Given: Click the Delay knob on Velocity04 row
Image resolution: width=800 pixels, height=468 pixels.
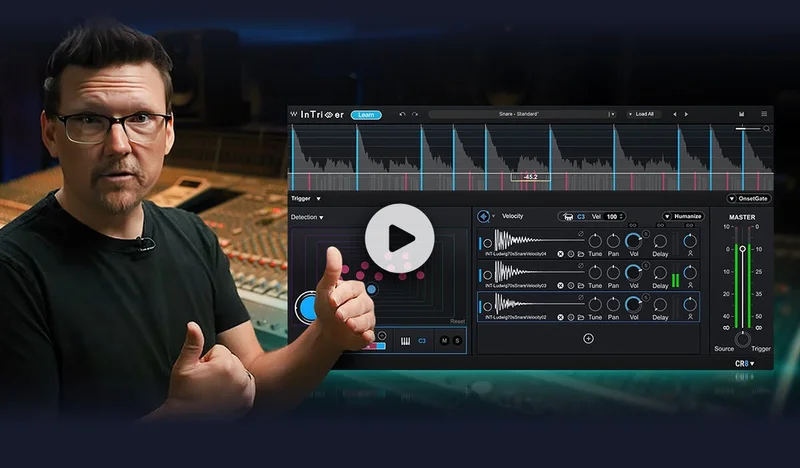Looking at the screenshot, I should coord(660,241).
